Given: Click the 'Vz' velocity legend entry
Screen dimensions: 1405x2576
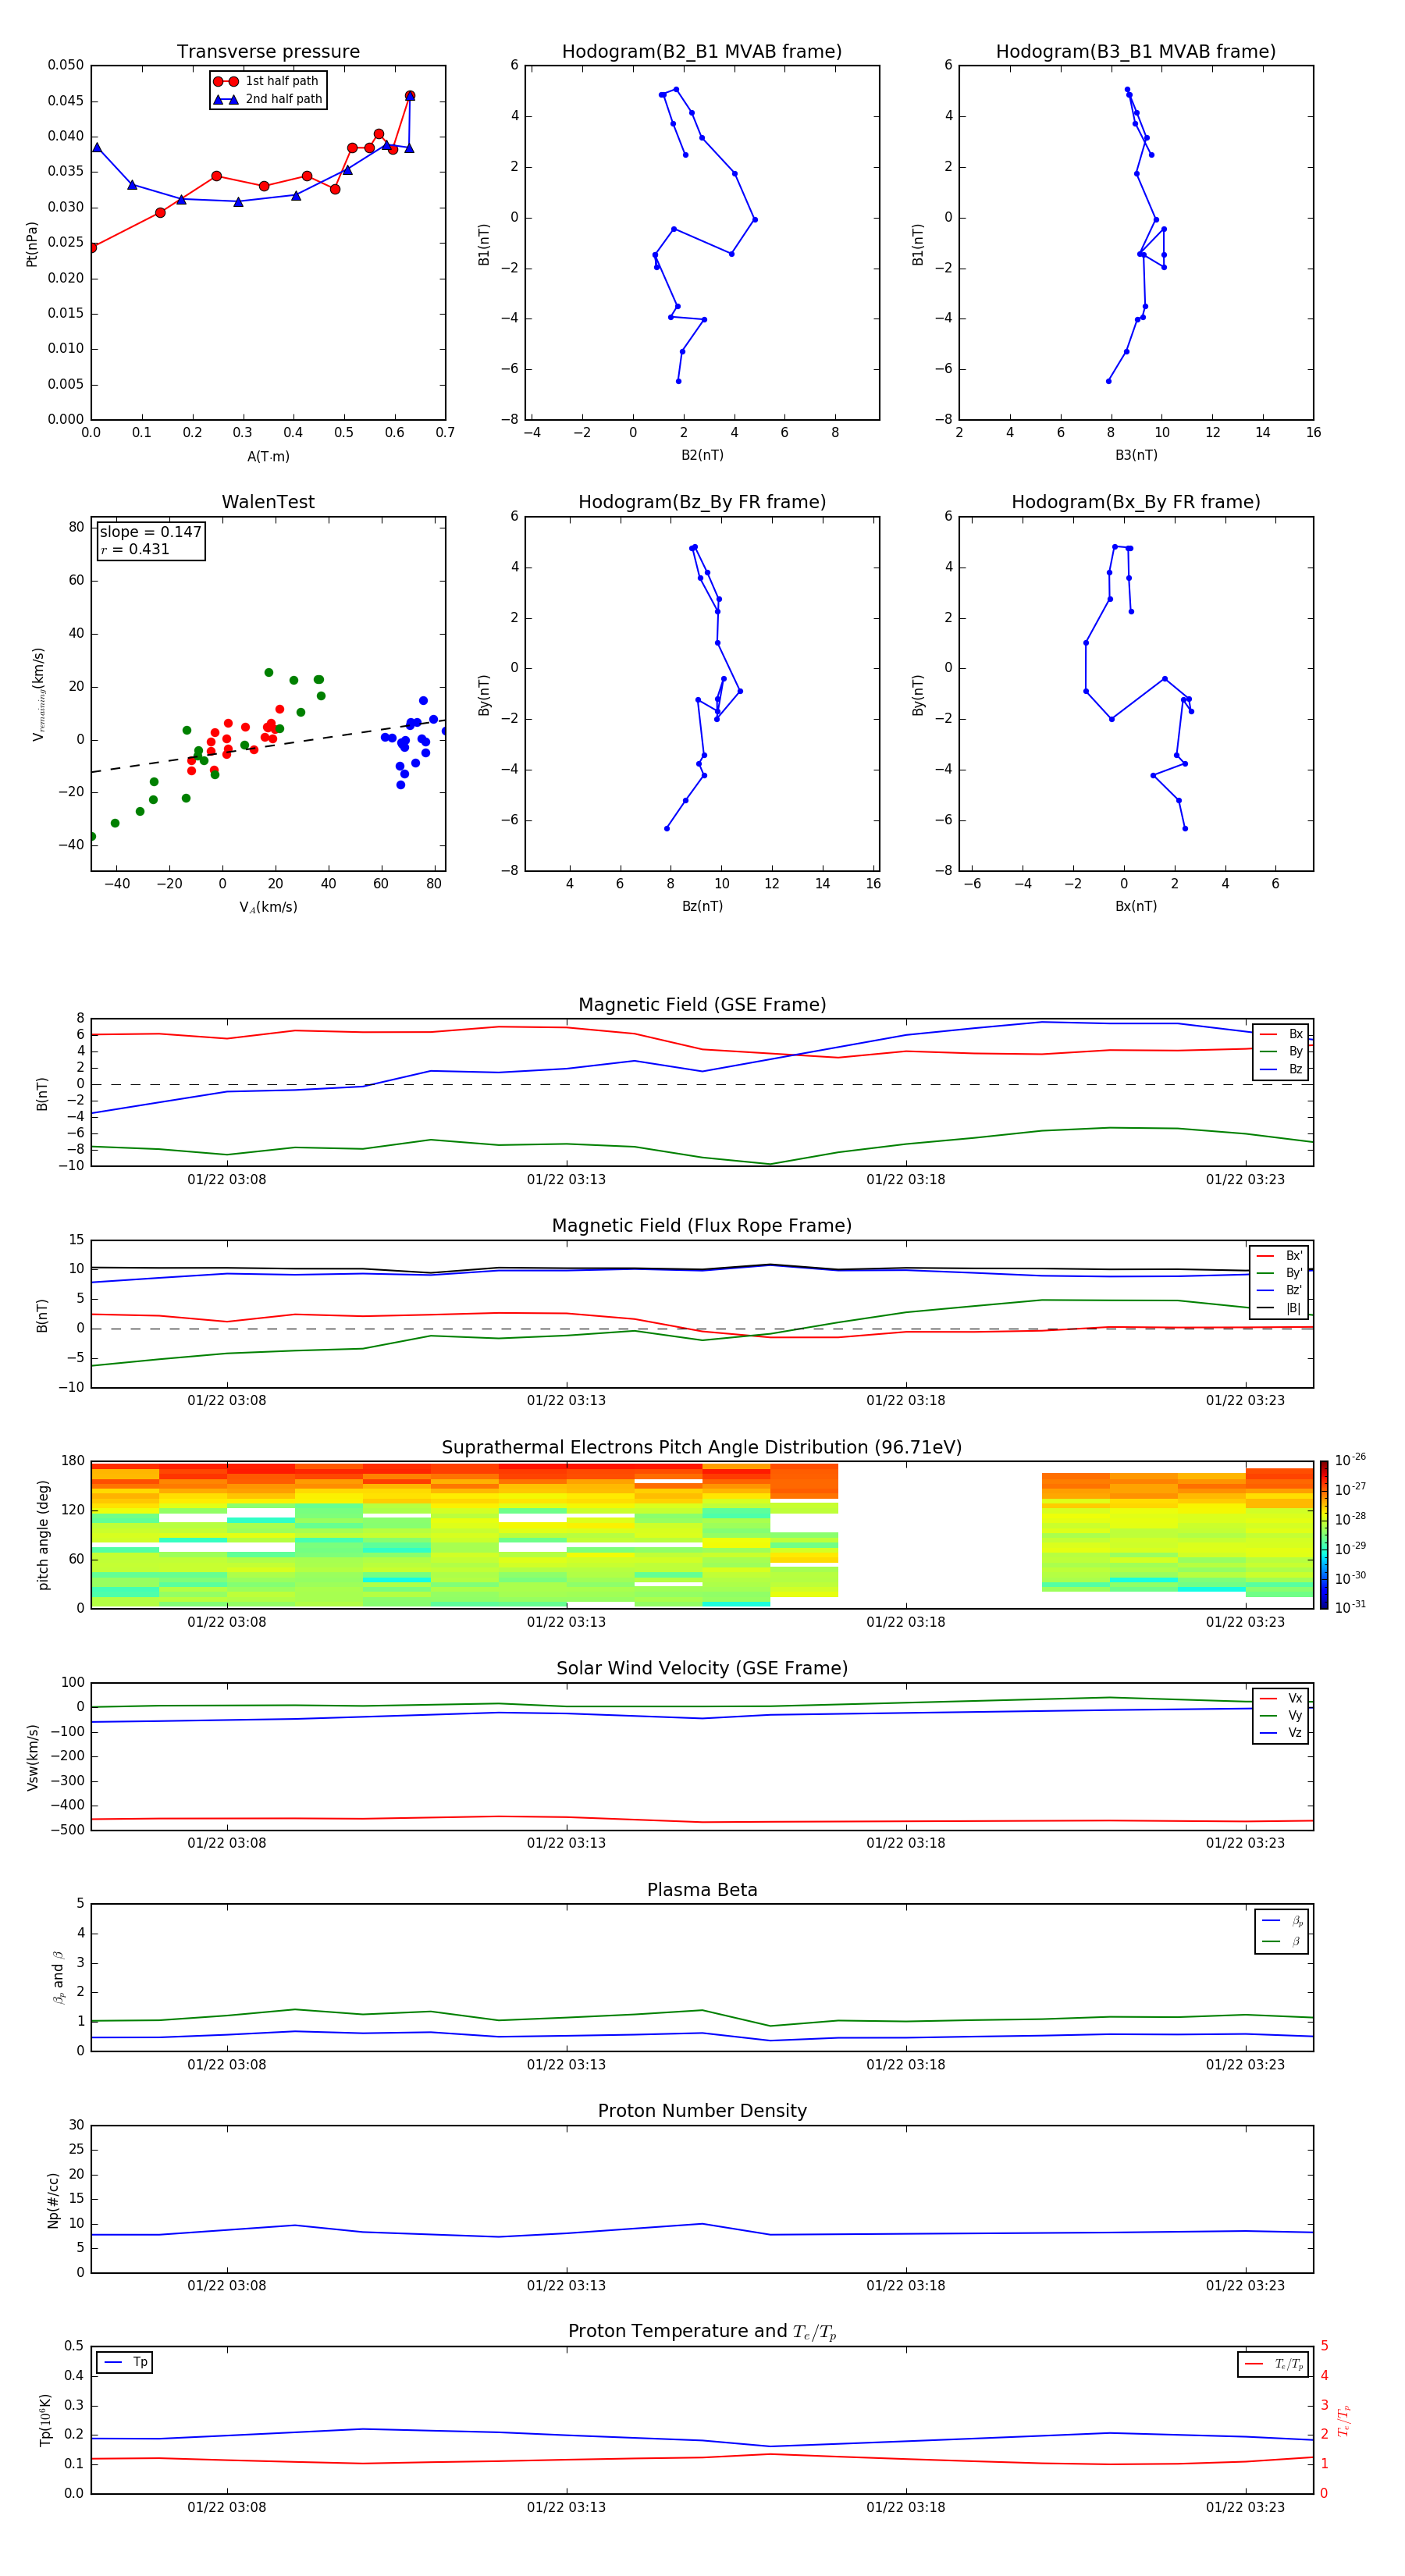Looking at the screenshot, I should [x=1282, y=1733].
